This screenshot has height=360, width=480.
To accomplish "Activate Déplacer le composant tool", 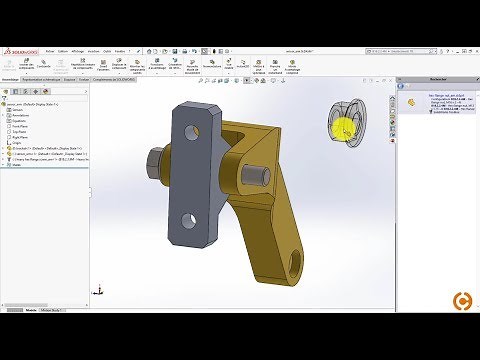I will 119,64.
